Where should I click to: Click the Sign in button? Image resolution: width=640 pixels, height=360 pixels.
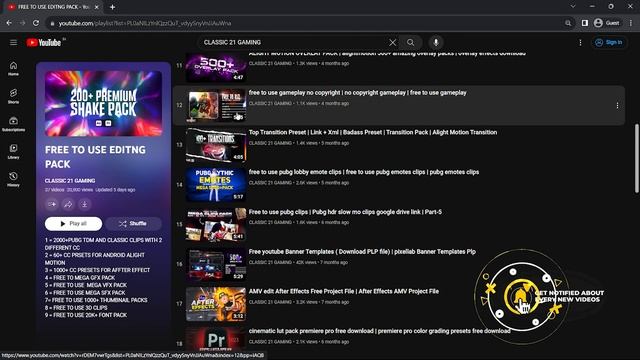609,42
